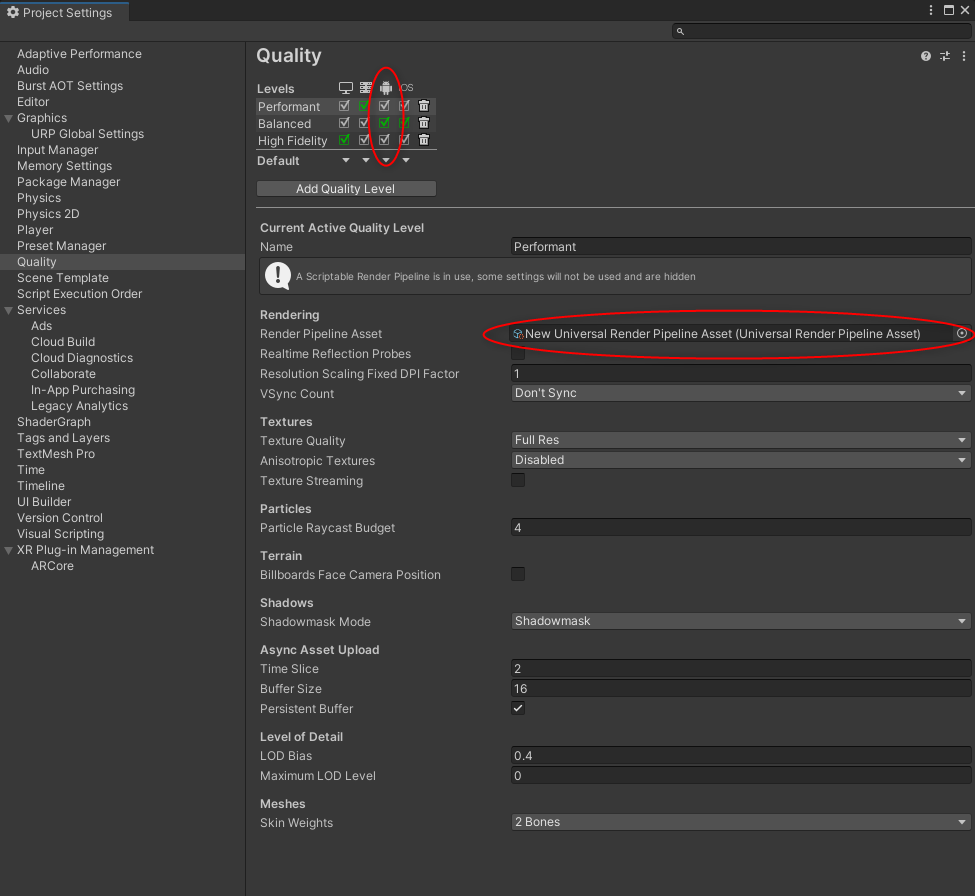Open the iOS Default level dropdown
This screenshot has width=975, height=896.
[406, 160]
